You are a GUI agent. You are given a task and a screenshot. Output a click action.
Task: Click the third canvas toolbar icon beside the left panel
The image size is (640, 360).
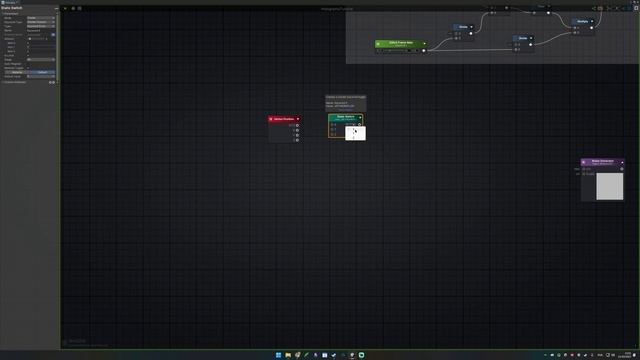click(80, 8)
